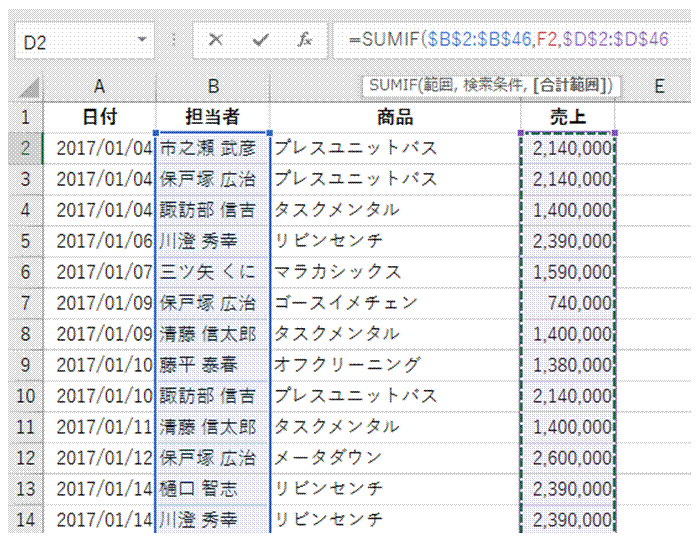Select date 2017/01/12 cell
The height and width of the screenshot is (538, 698).
tap(100, 458)
